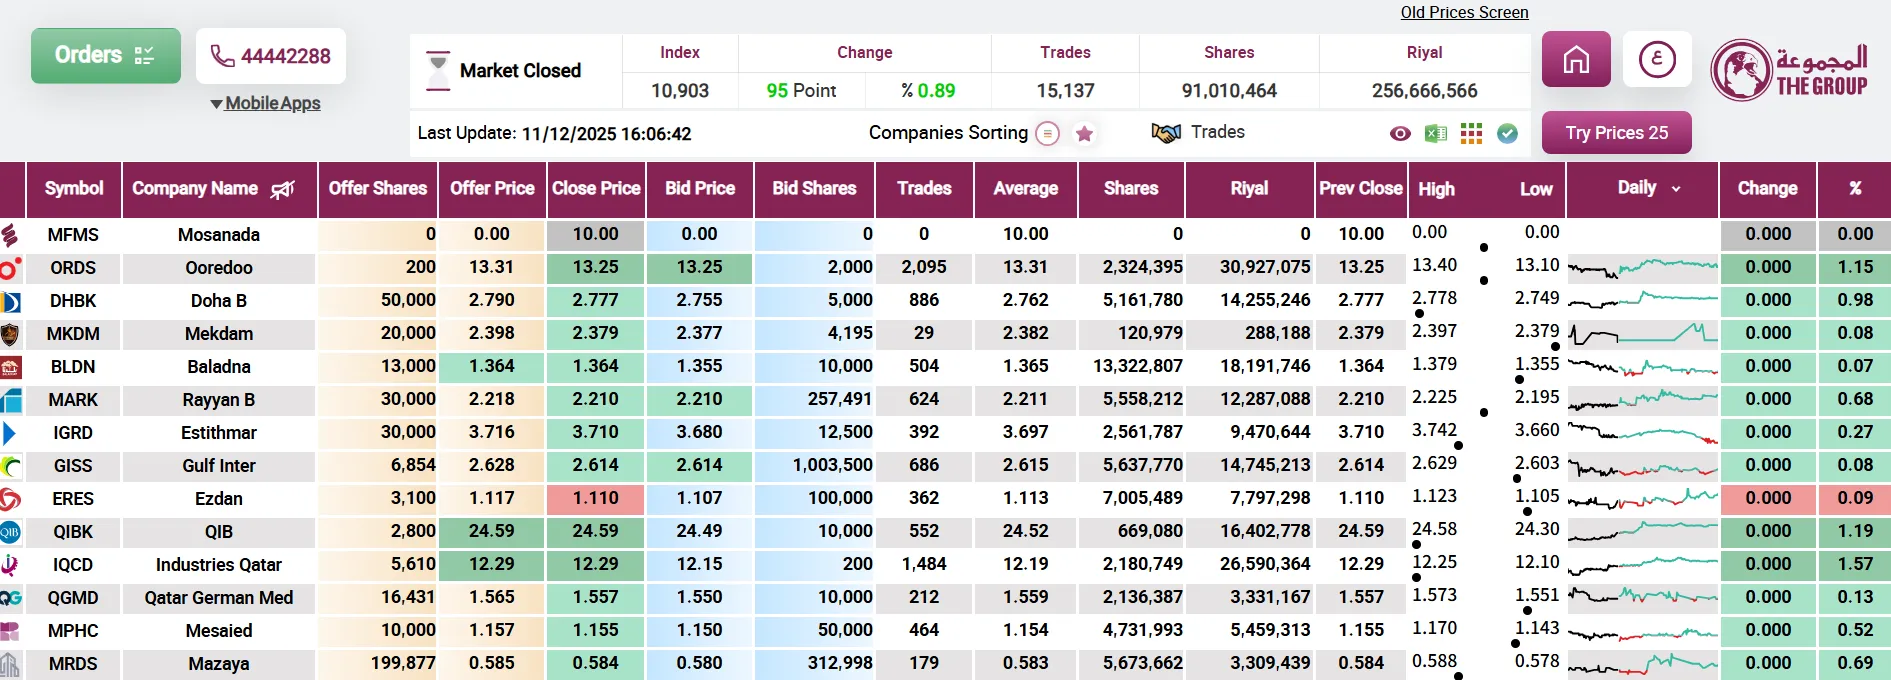Expand the Mobile Apps dropdown
The image size is (1891, 680).
click(x=266, y=103)
